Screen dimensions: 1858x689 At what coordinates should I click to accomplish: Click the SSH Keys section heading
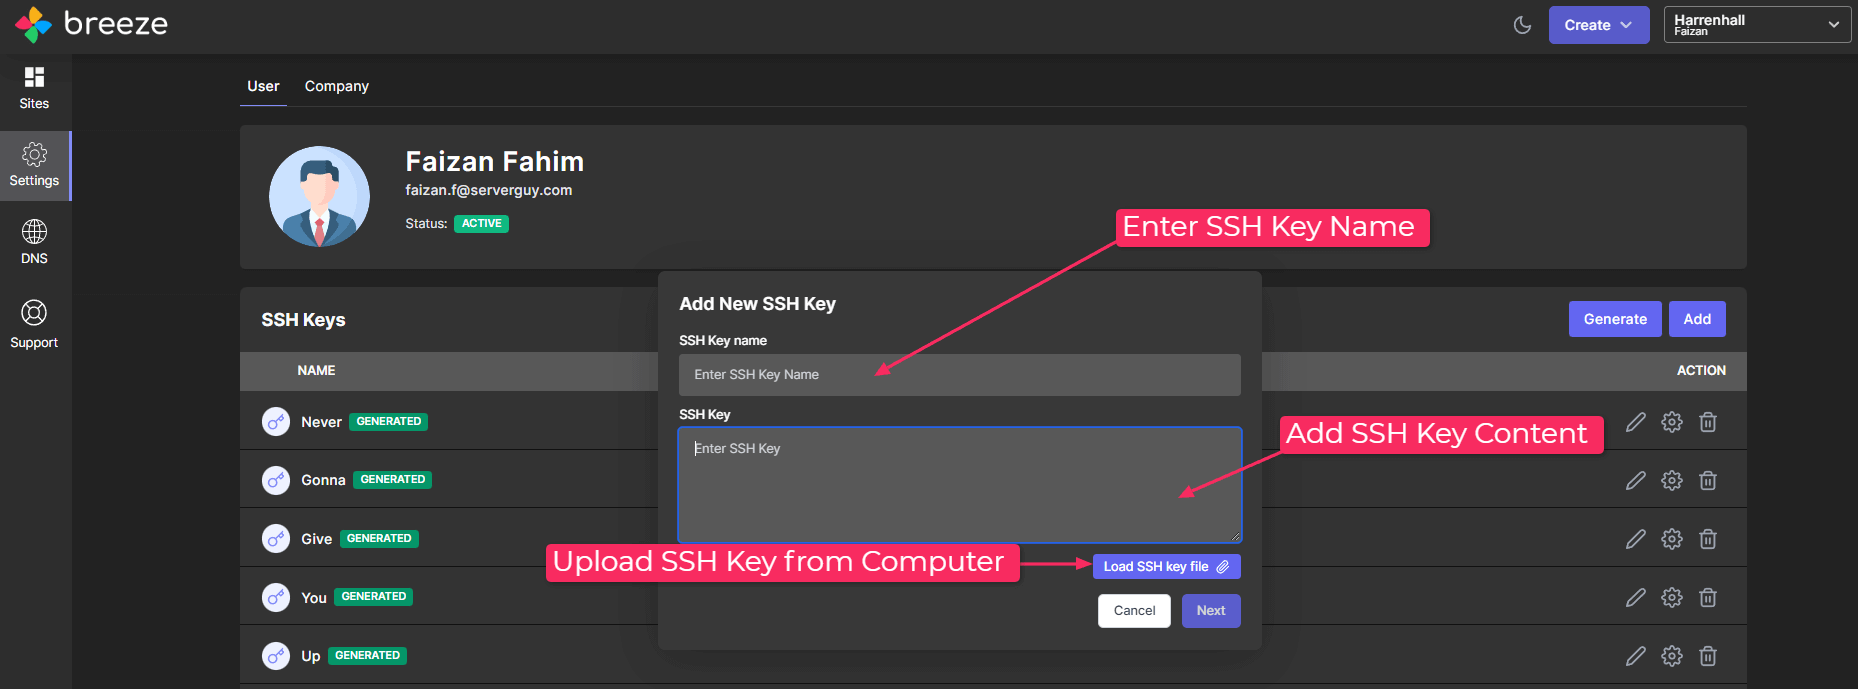(x=303, y=320)
